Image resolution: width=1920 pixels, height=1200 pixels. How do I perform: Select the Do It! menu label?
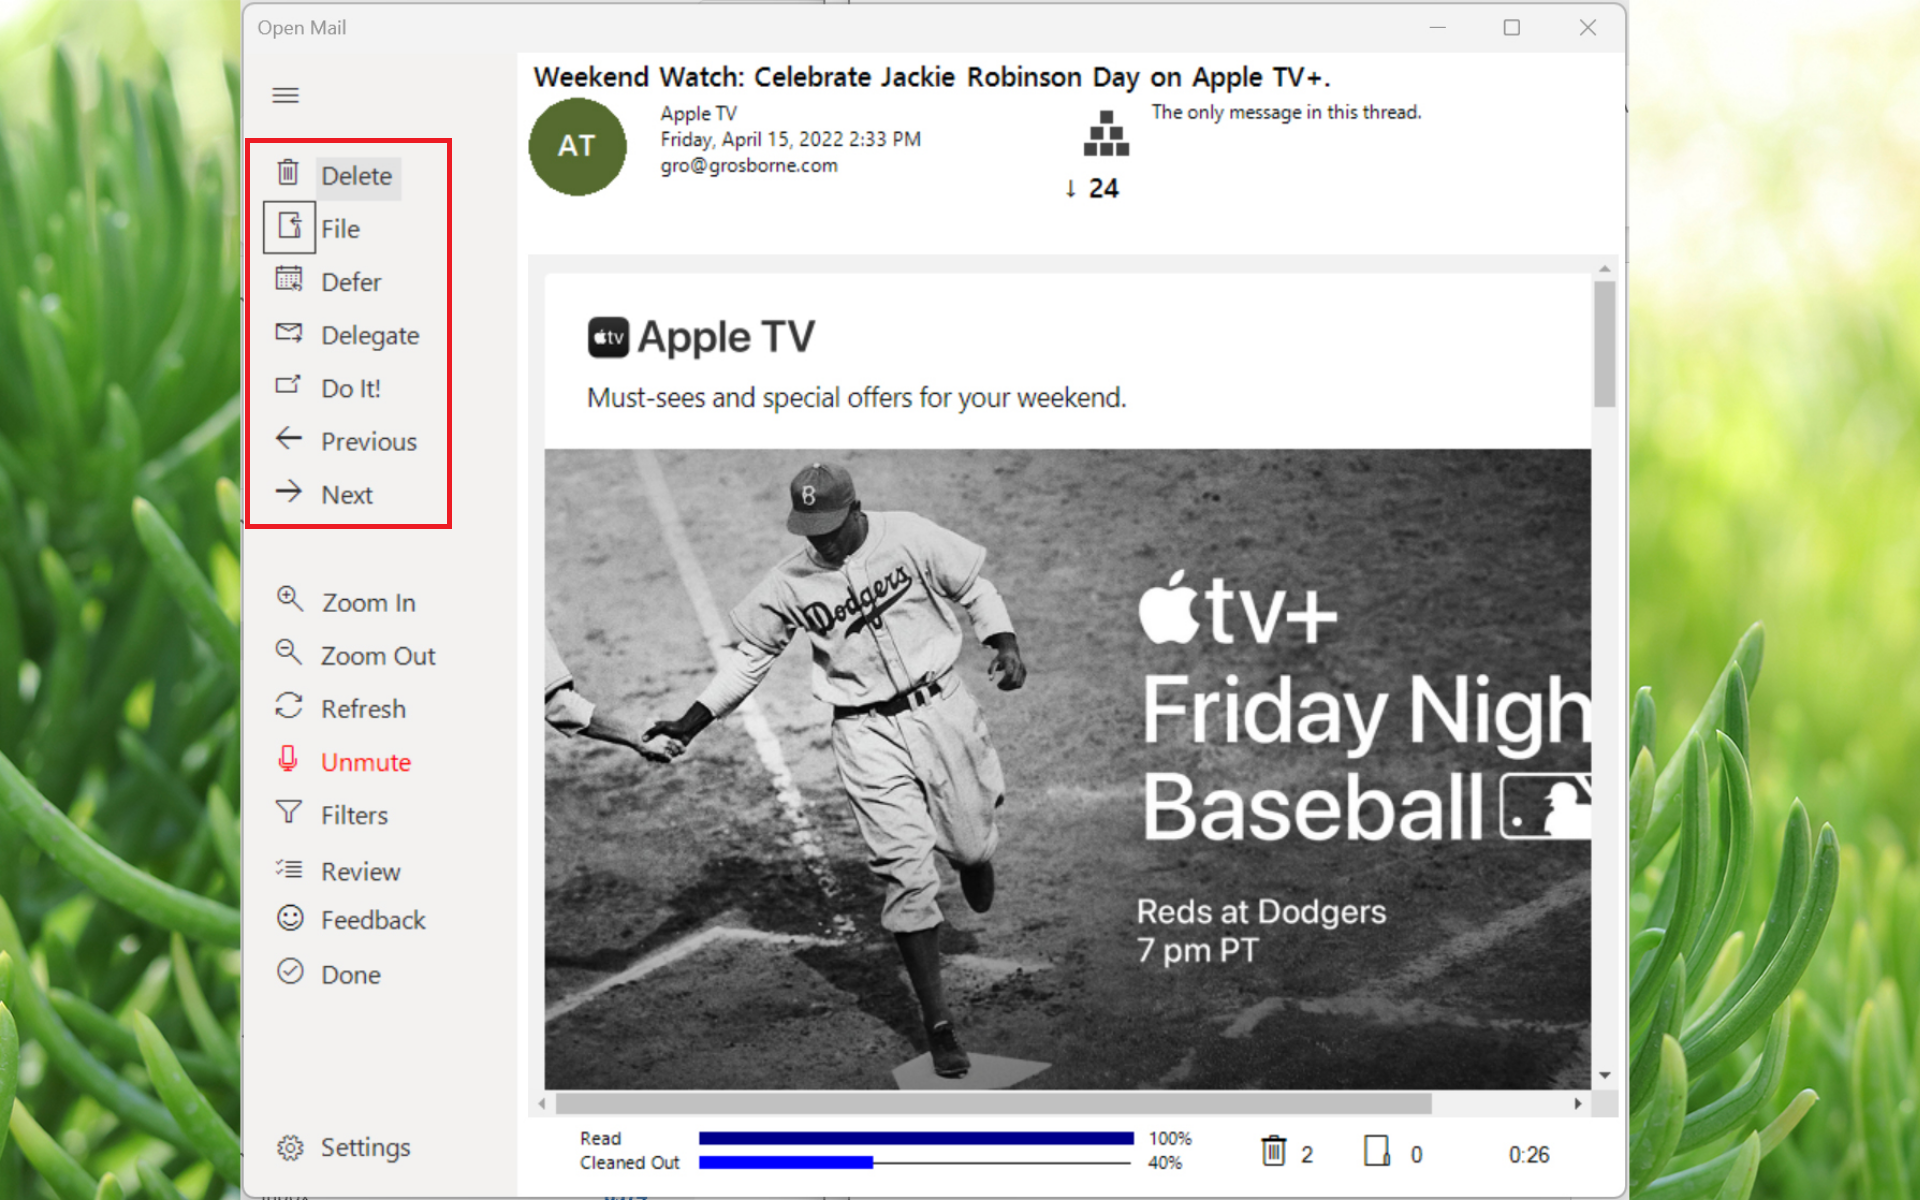pos(351,388)
